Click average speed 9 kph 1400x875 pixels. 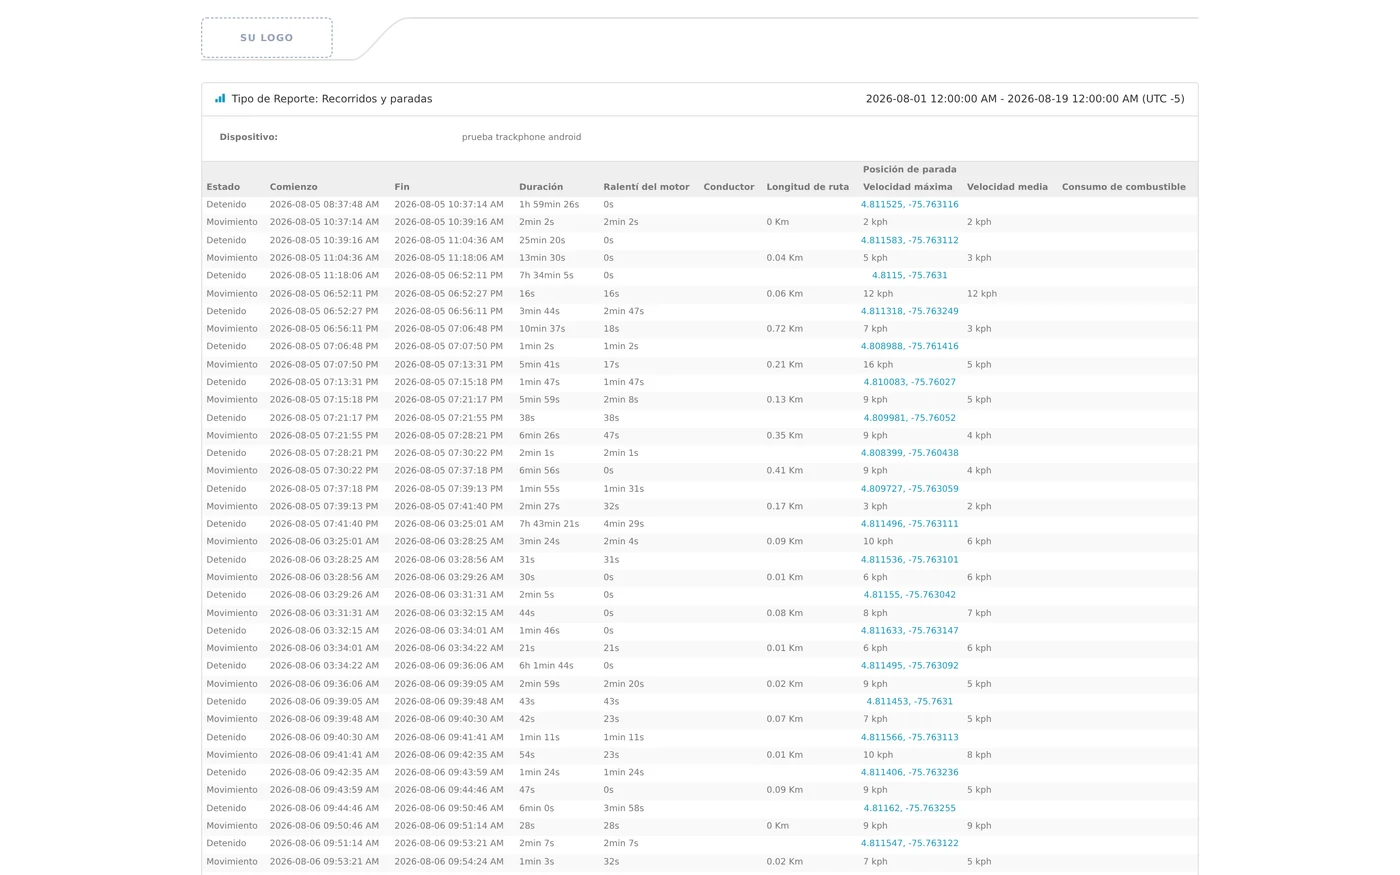click(x=979, y=826)
